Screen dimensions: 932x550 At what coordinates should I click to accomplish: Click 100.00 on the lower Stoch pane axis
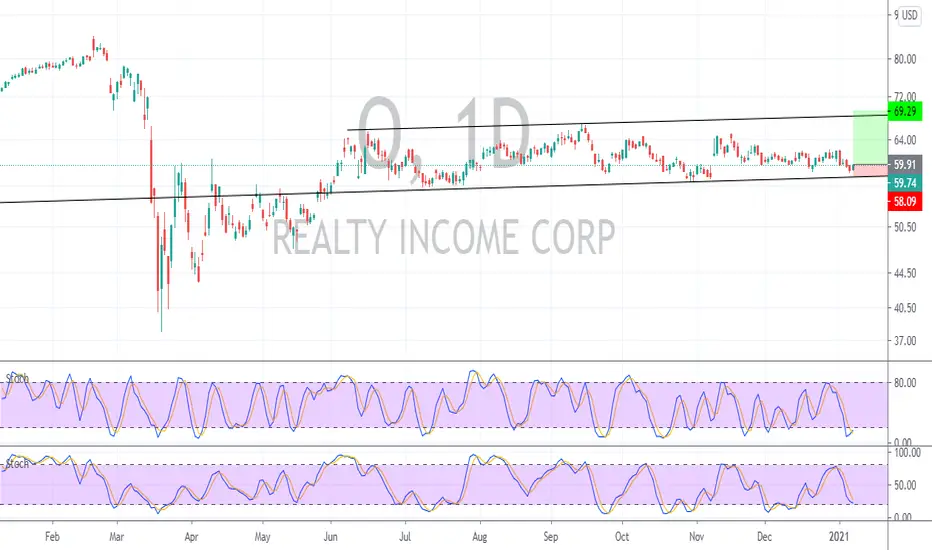(x=908, y=452)
